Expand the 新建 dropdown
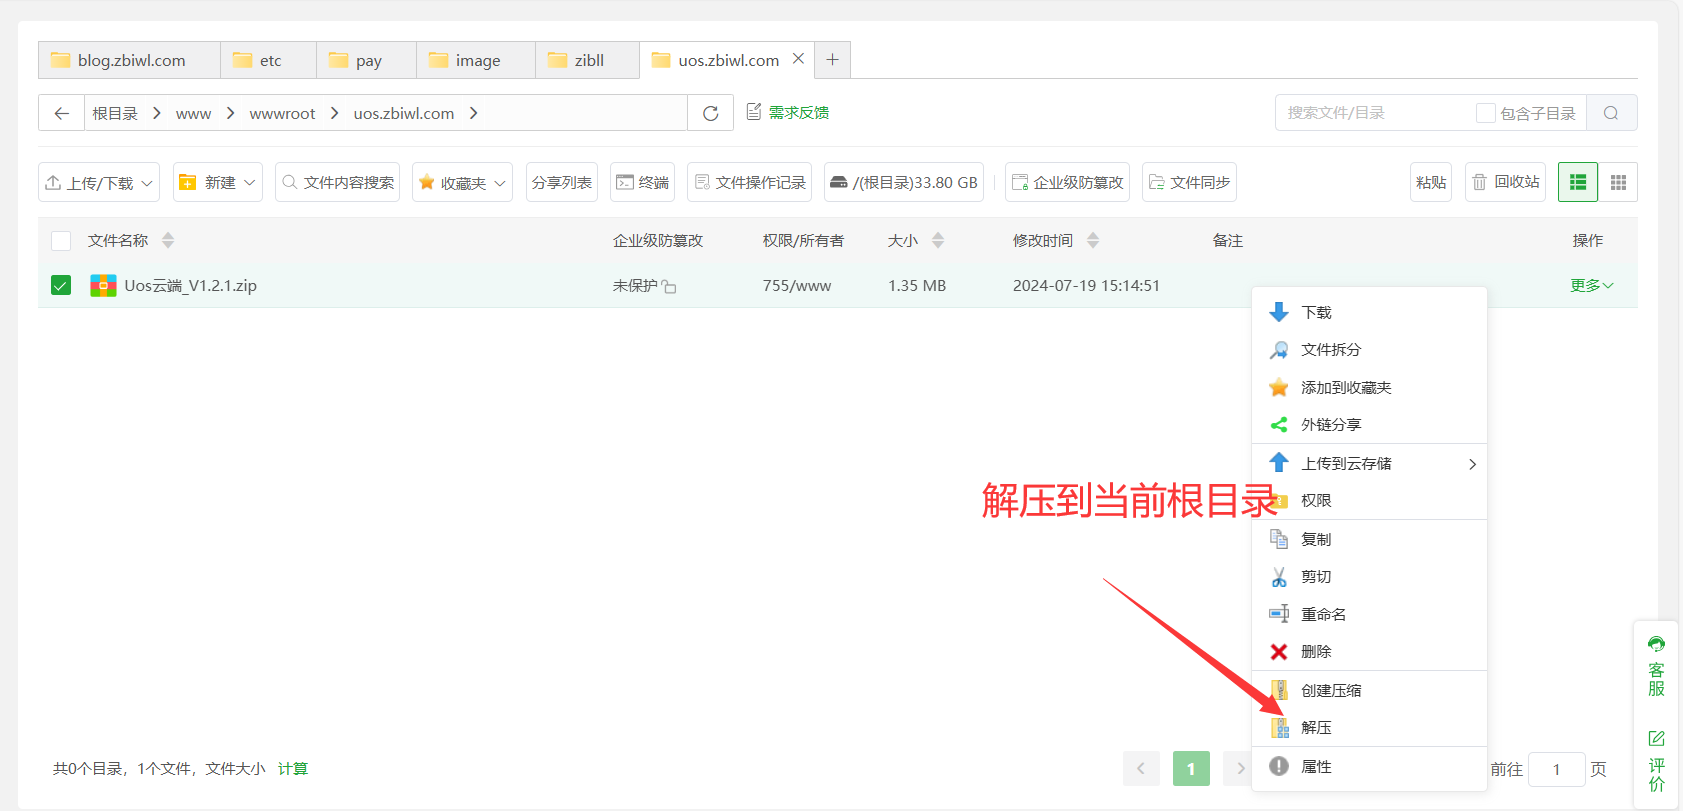Viewport: 1683px width, 811px height. click(x=218, y=182)
